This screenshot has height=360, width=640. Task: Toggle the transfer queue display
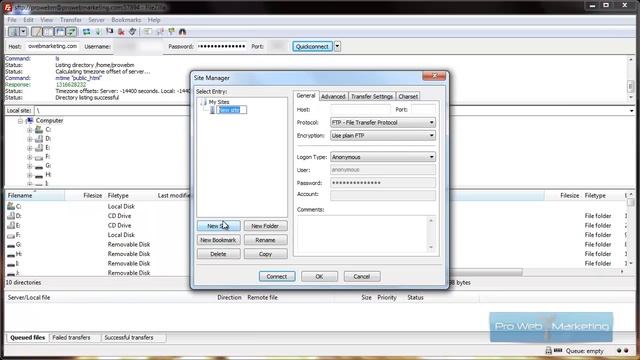(71, 31)
